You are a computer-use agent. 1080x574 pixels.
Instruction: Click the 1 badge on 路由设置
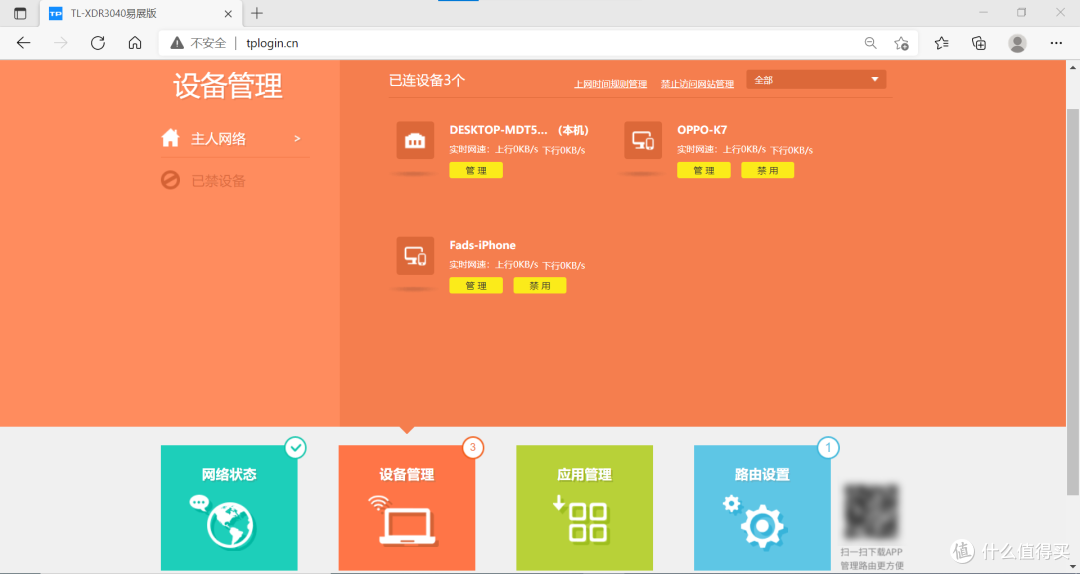coord(828,448)
